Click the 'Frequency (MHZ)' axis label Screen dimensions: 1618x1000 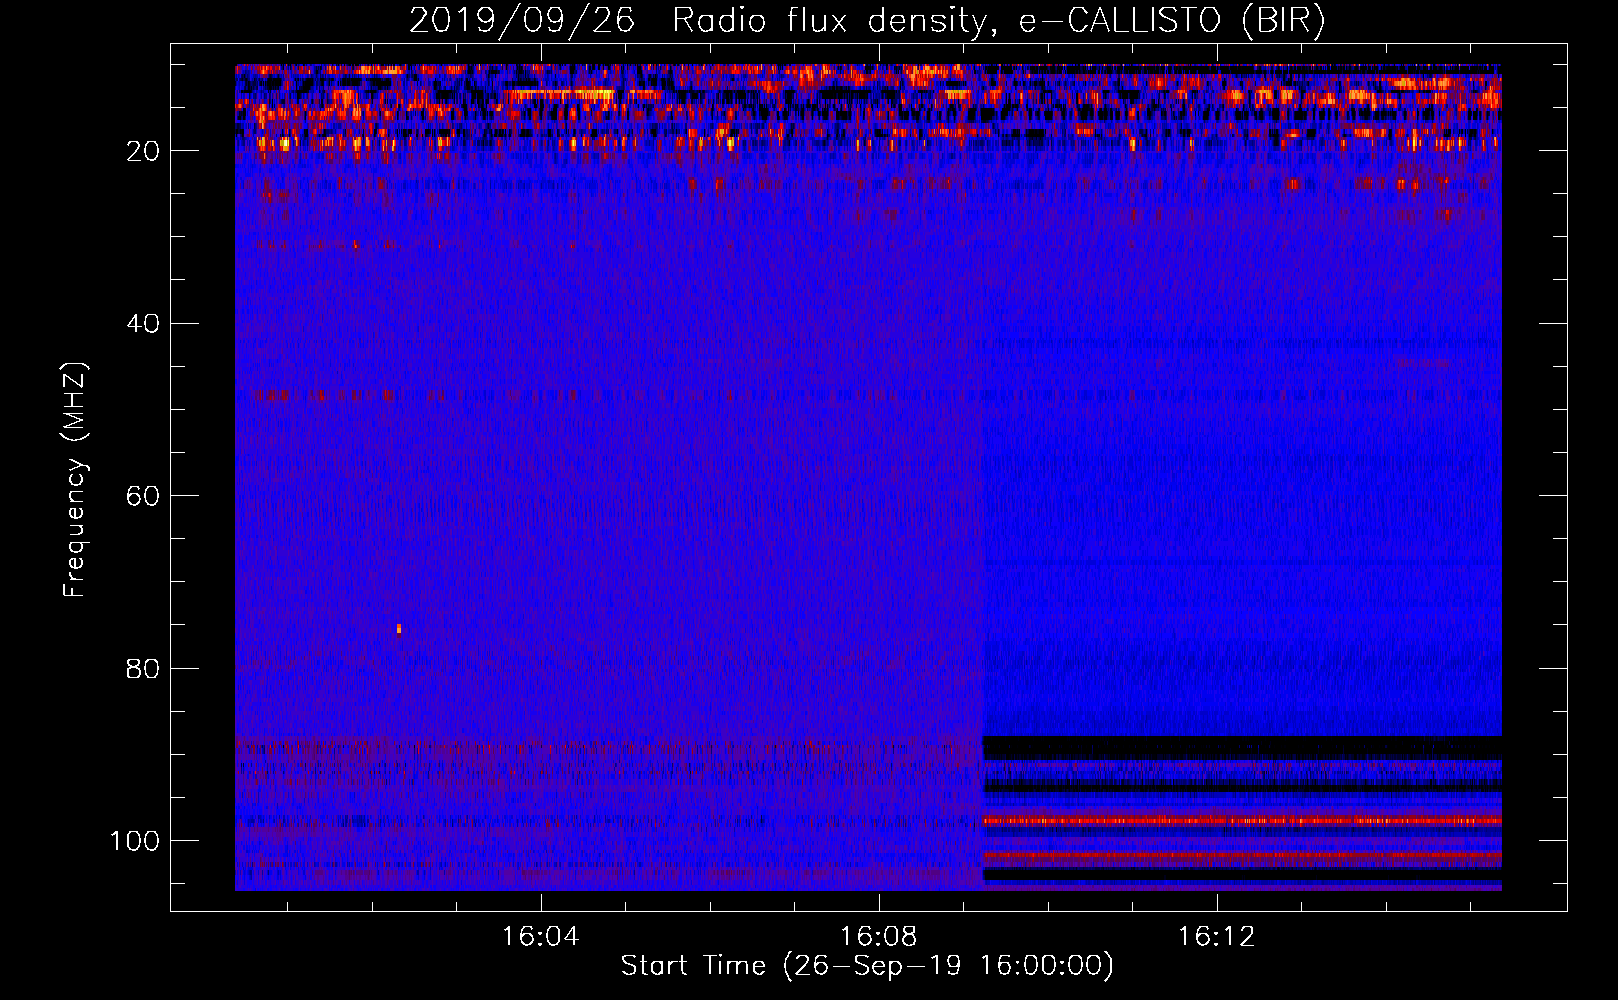point(75,479)
